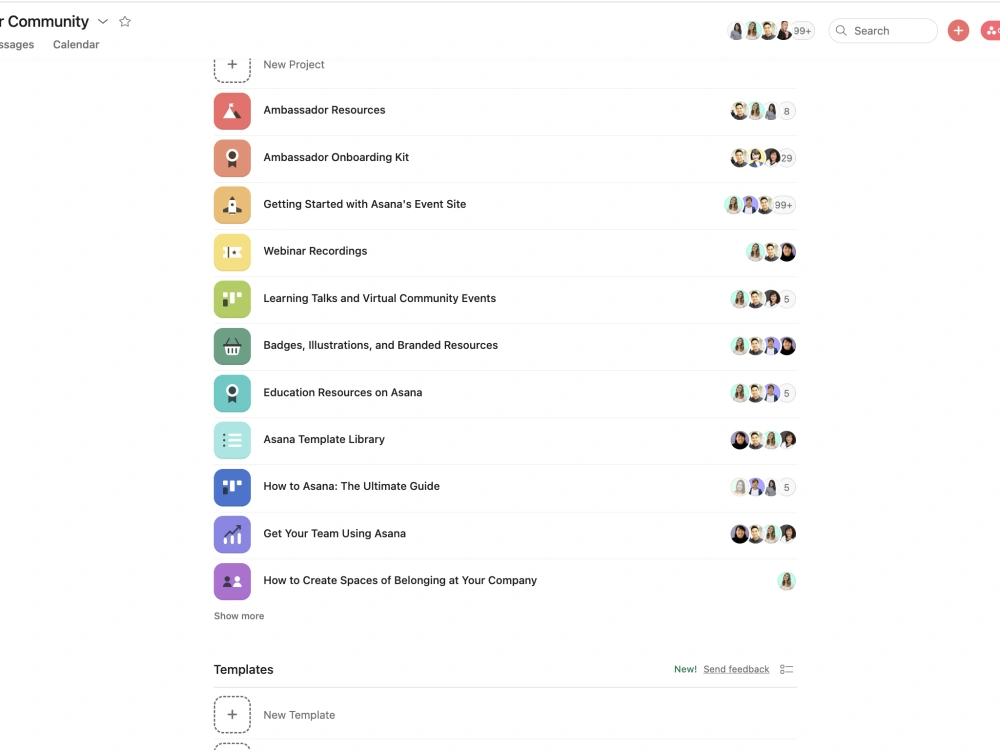The width and height of the screenshot is (1000, 750).
Task: Click the 5 members badge on Learning Talks row
Action: click(x=787, y=299)
